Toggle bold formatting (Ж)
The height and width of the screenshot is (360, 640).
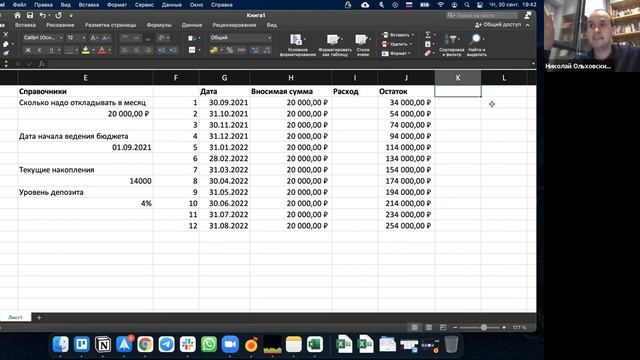(28, 50)
